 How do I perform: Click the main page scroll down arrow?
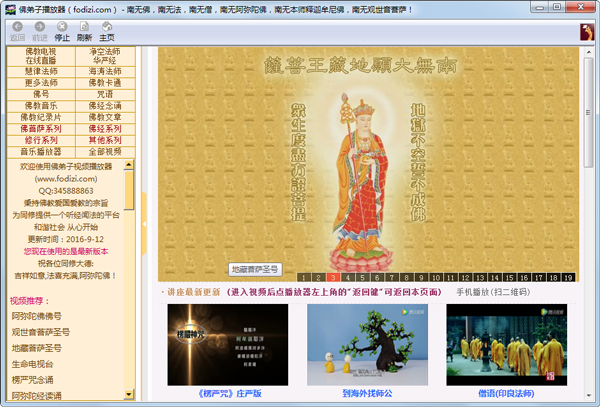click(x=588, y=396)
